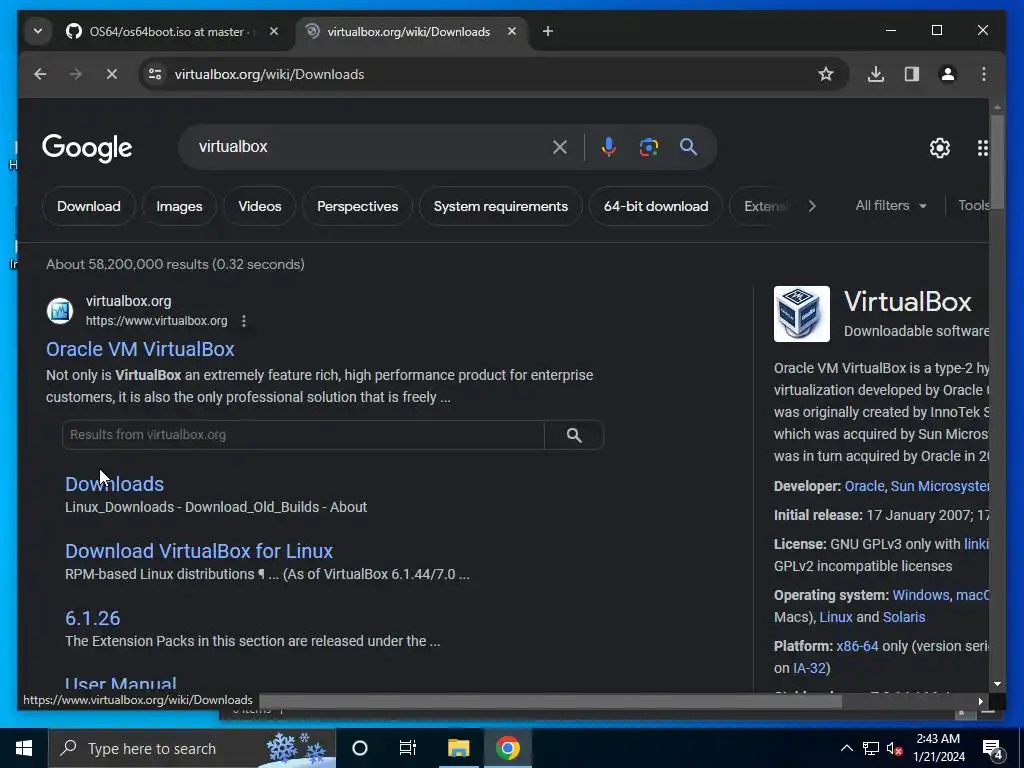Submit search with magnifier icon
The width and height of the screenshot is (1024, 768).
coord(688,147)
